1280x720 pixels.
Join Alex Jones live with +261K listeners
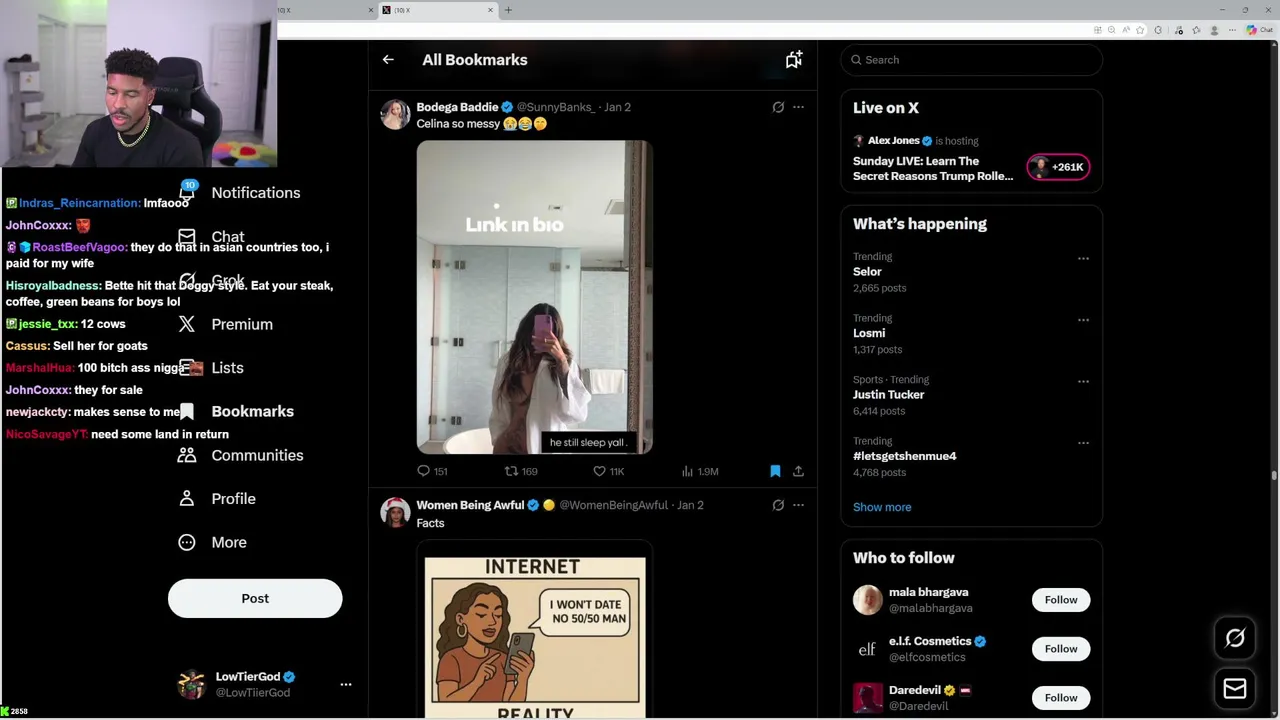pos(1058,167)
